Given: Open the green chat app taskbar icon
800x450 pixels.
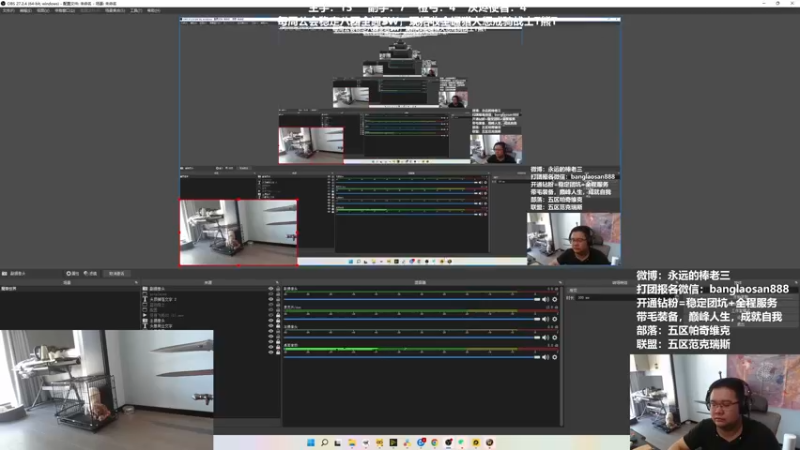Looking at the screenshot, I should (x=462, y=442).
